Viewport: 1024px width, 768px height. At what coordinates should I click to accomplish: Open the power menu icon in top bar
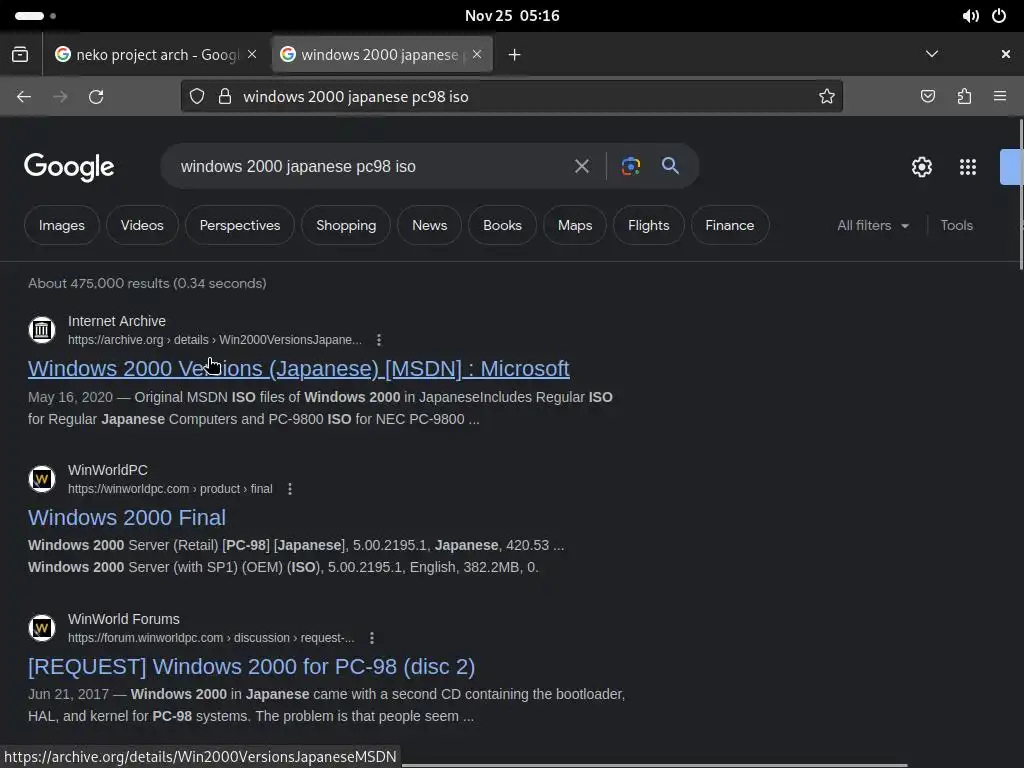coord(999,16)
